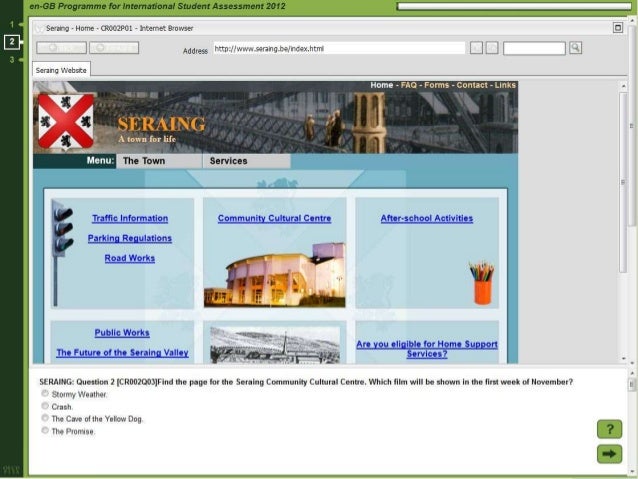Click the question panel scrollbar
638x479 pixels.
coord(631,385)
